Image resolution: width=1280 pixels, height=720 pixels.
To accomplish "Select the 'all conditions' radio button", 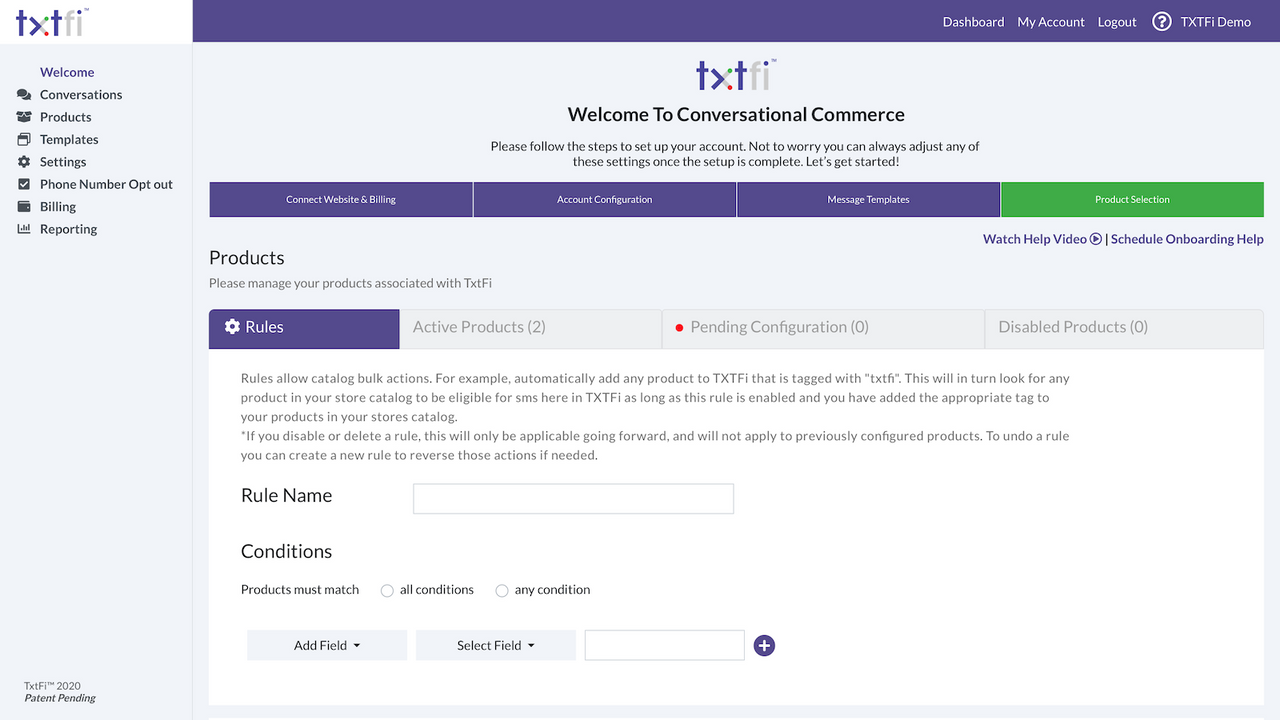I will (387, 590).
